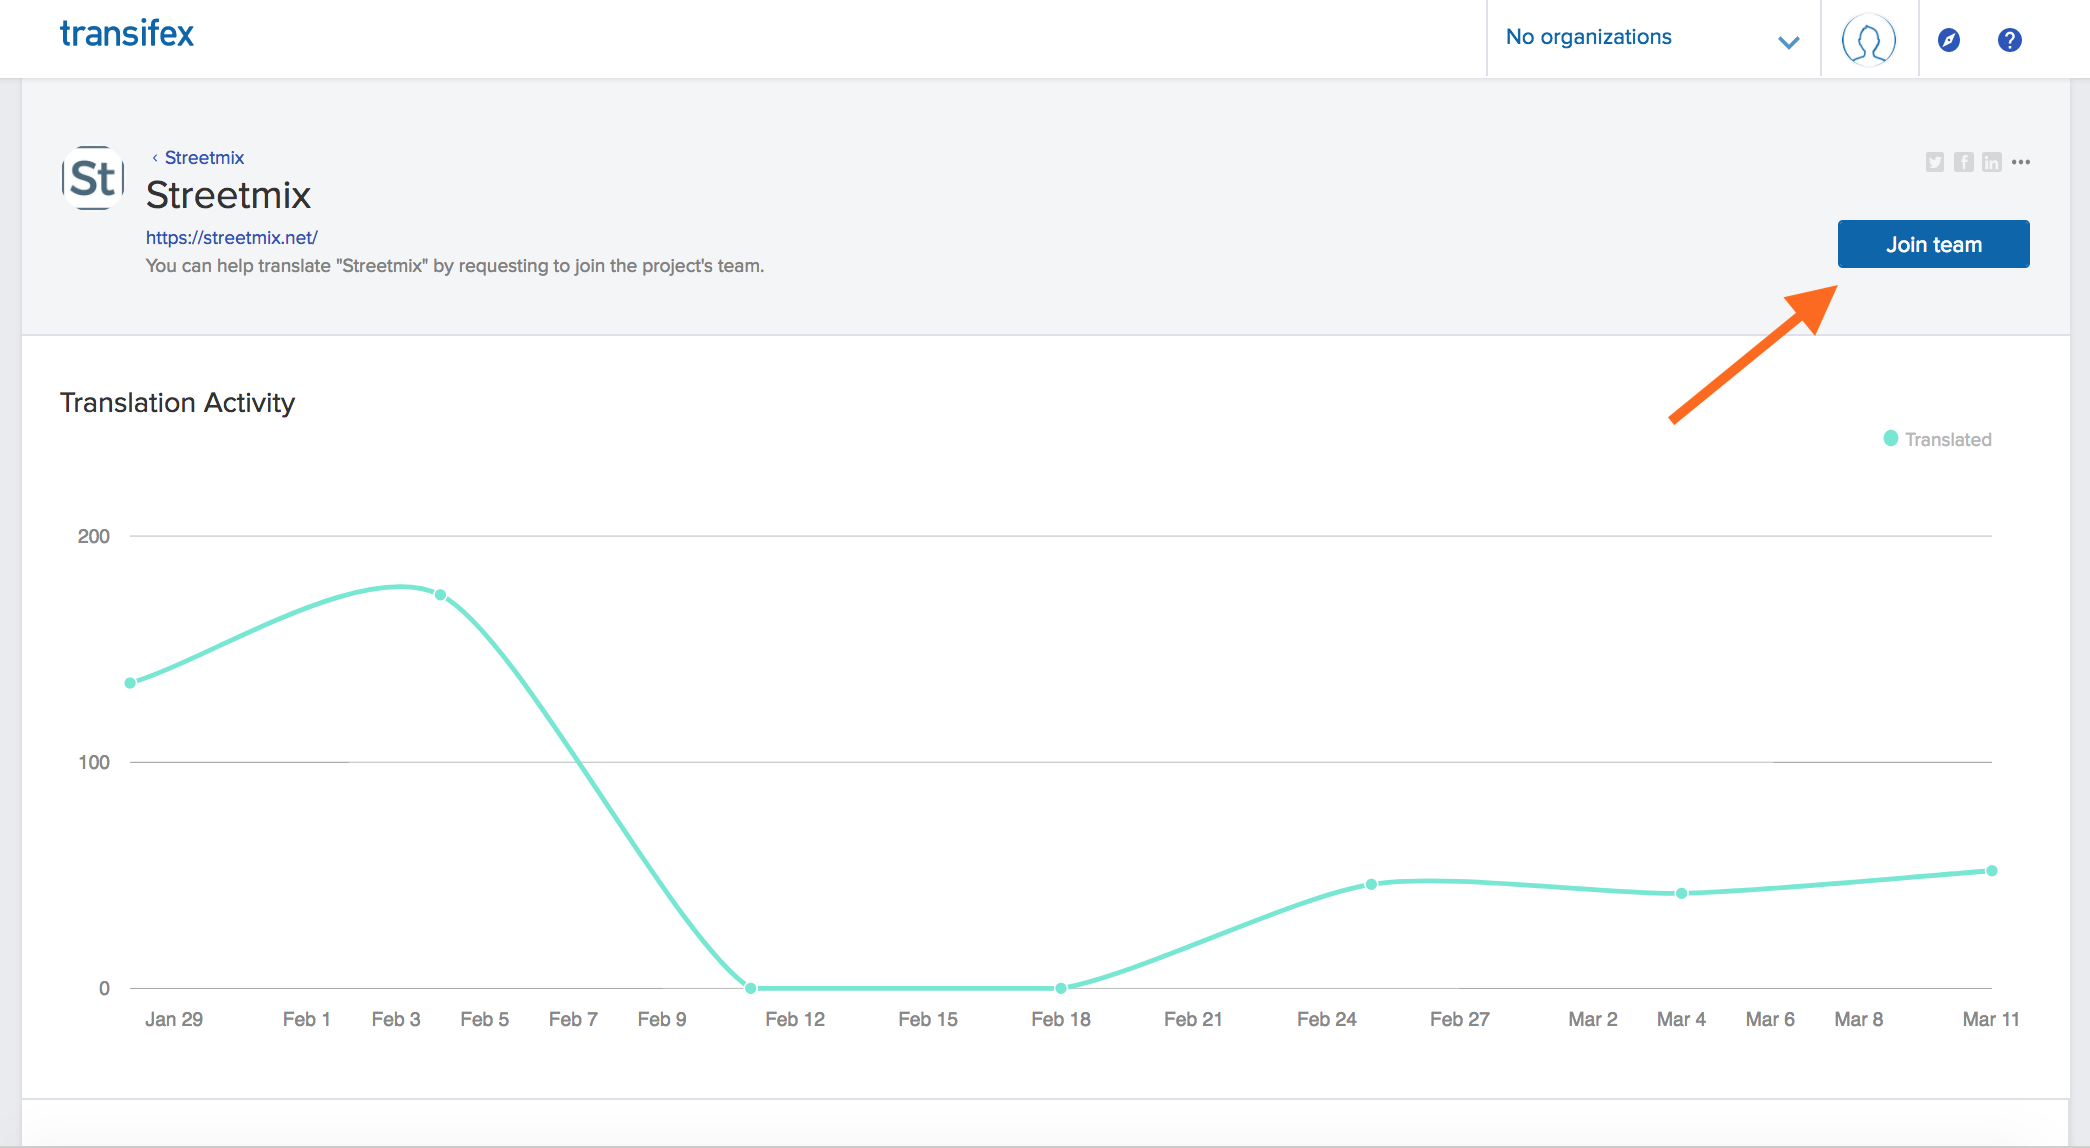Click the Streetmix project title

228,195
